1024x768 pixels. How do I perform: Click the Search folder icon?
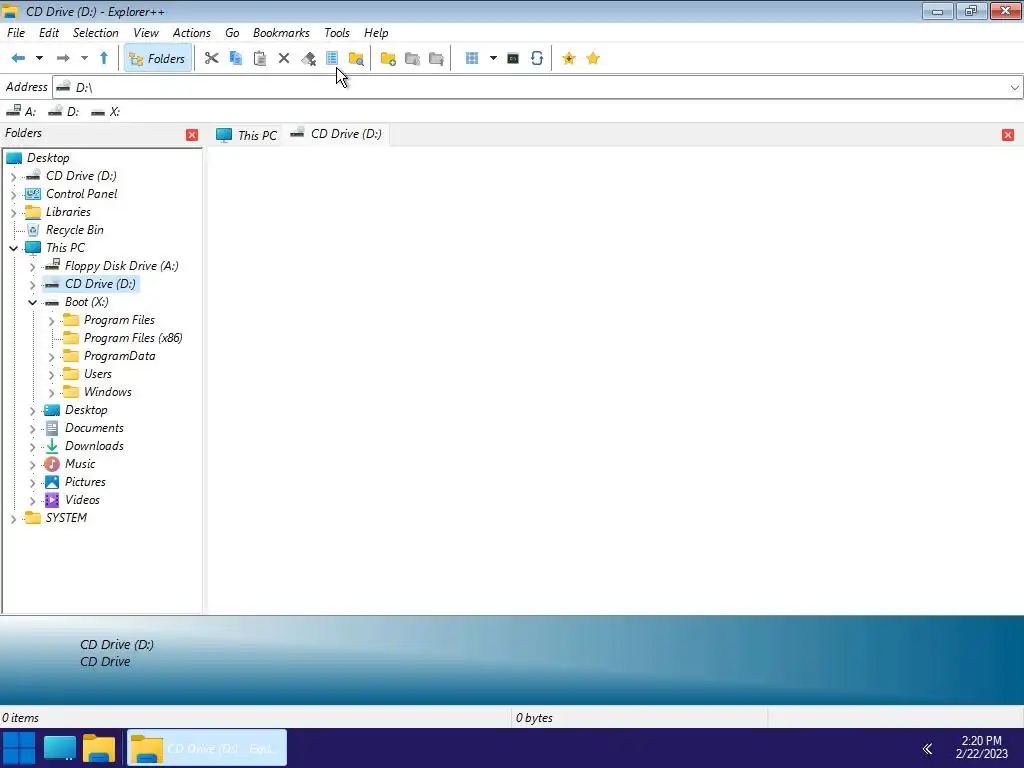pyautogui.click(x=356, y=59)
